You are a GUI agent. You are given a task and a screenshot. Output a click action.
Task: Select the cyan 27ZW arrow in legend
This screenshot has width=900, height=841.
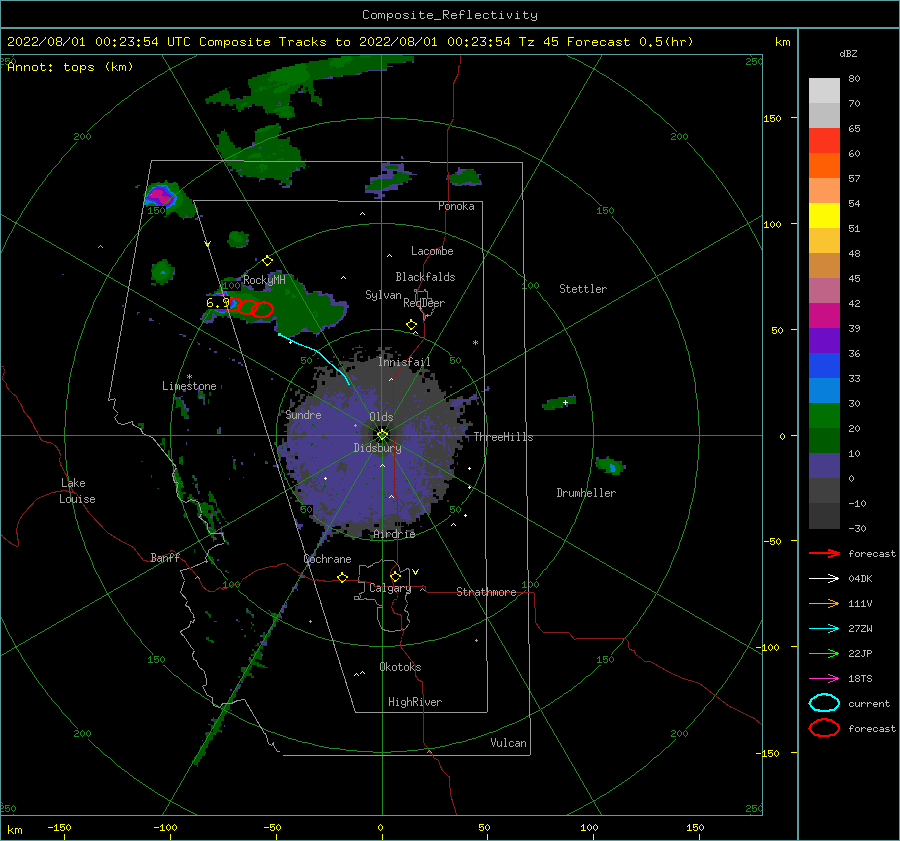tap(824, 629)
